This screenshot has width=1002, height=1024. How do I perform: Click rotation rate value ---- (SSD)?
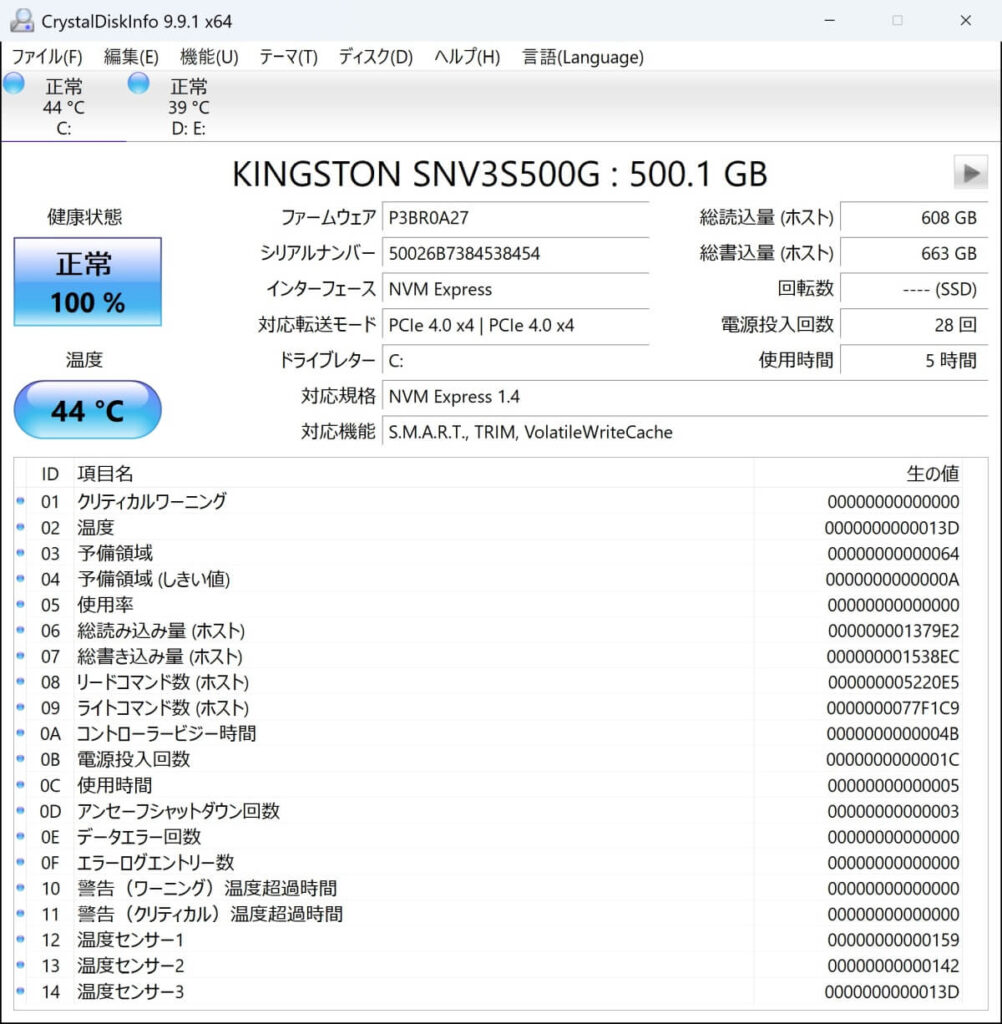pyautogui.click(x=914, y=289)
